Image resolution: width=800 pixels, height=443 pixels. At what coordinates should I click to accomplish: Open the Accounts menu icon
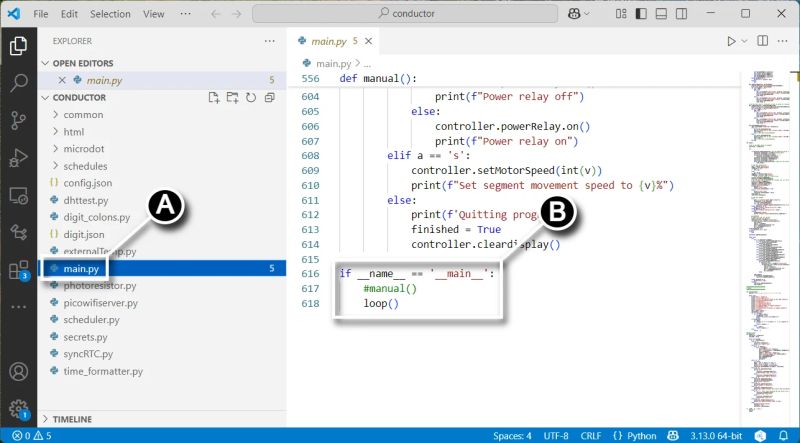(18, 372)
